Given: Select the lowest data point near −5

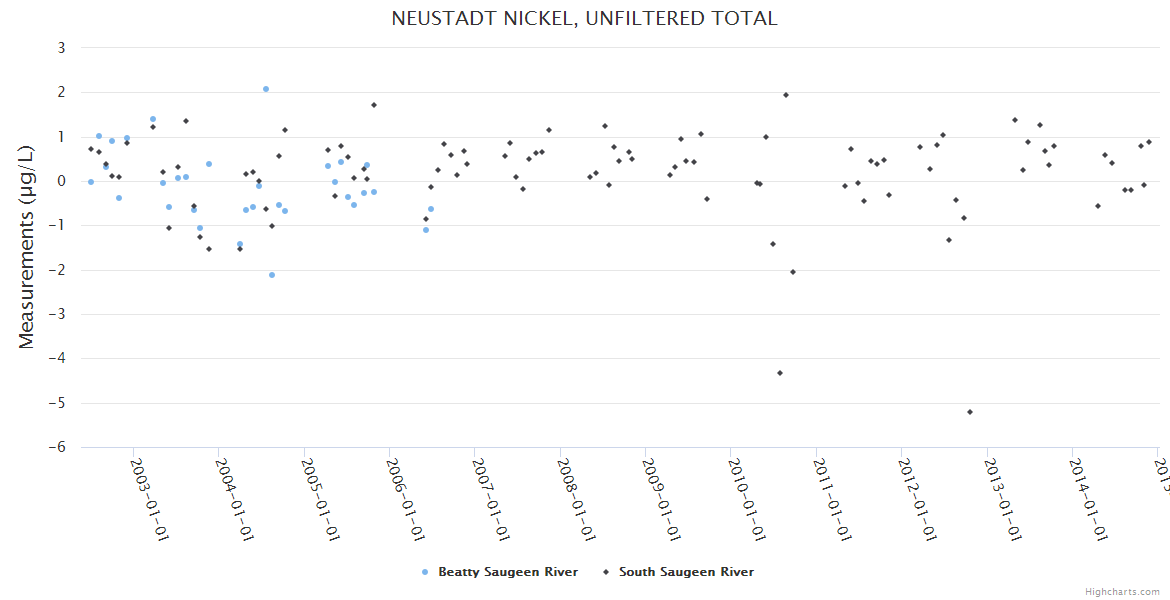Looking at the screenshot, I should 970,412.
